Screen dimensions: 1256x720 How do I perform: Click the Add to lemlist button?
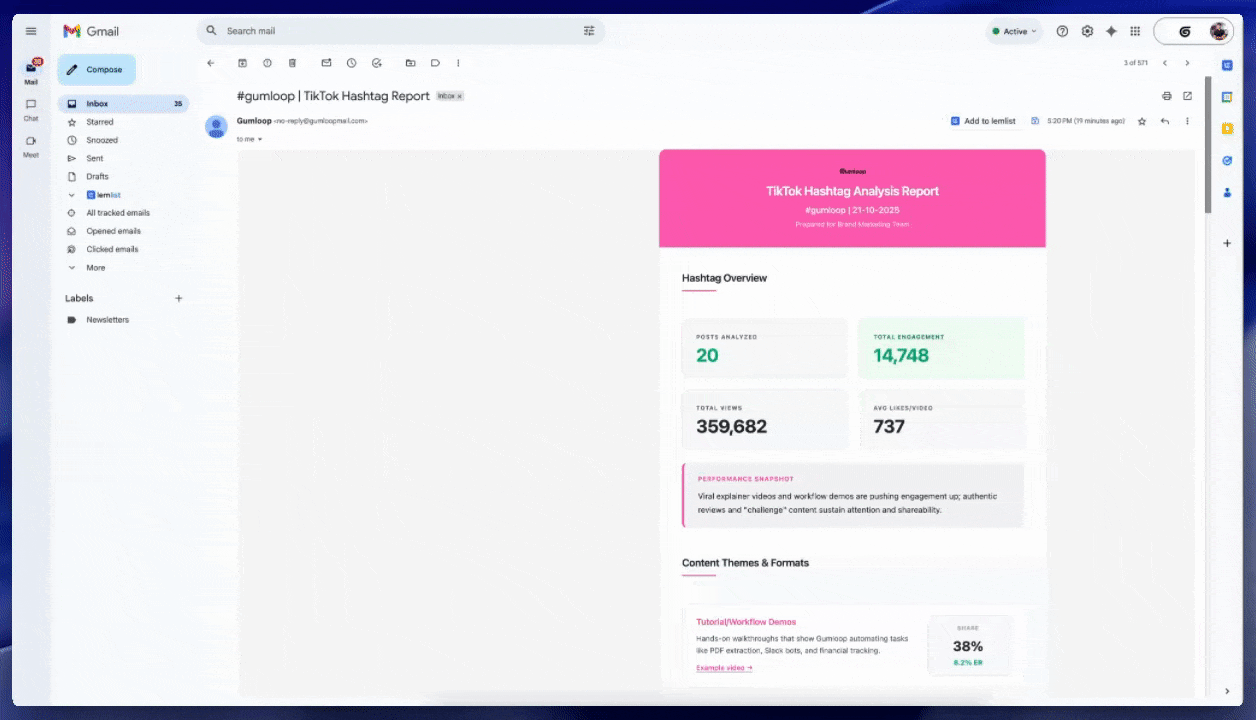click(983, 121)
